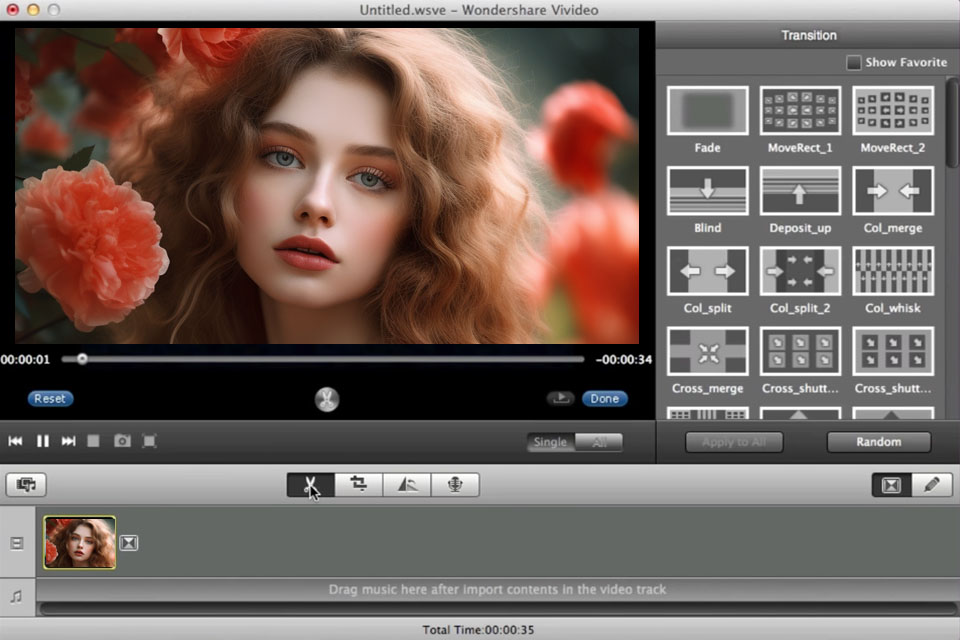Click the Apply to All button
The width and height of the screenshot is (960, 640).
click(734, 442)
